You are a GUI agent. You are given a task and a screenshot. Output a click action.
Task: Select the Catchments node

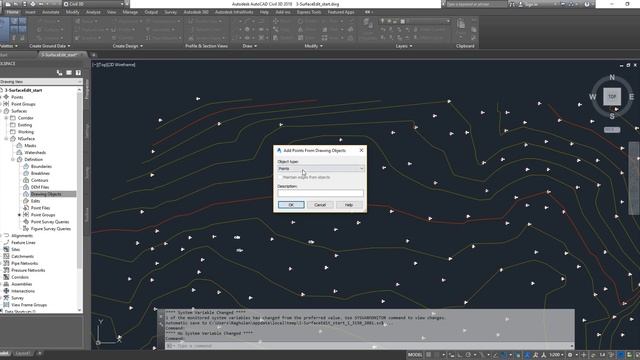pyautogui.click(x=22, y=257)
